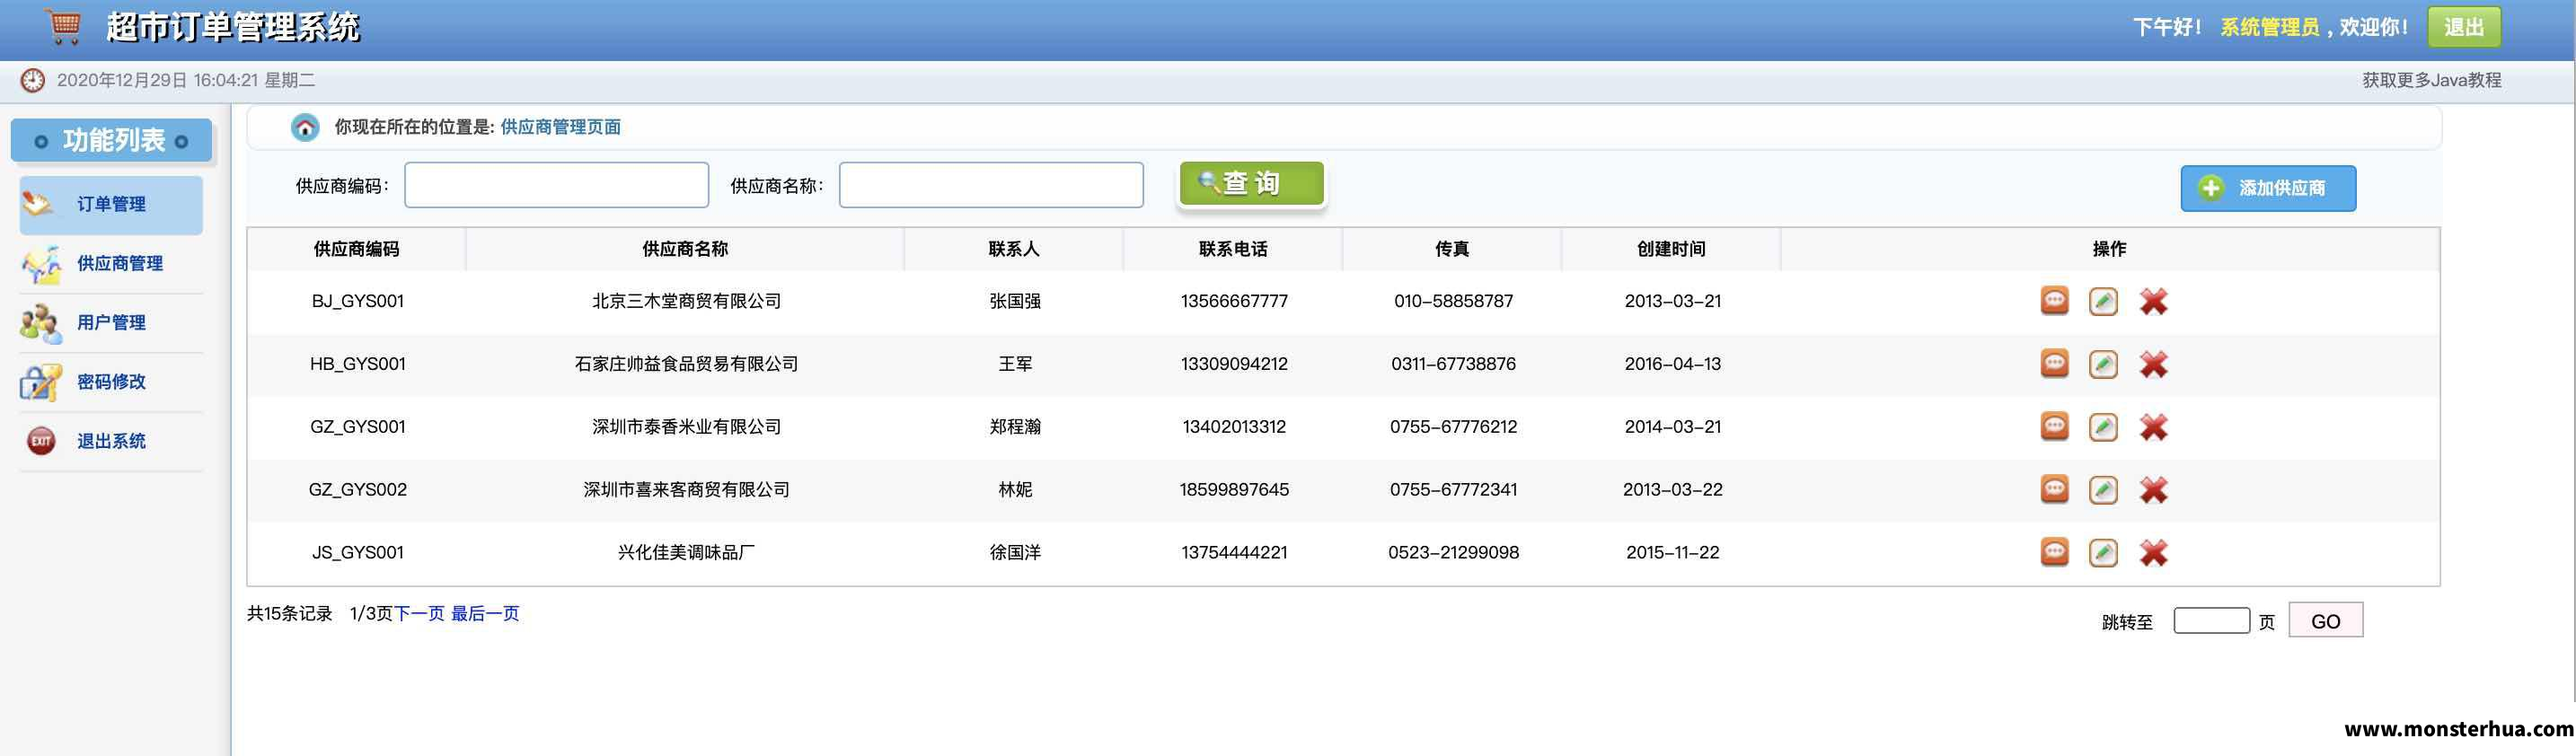The image size is (2576, 756).
Task: Click the 查询 search button
Action: (1252, 184)
